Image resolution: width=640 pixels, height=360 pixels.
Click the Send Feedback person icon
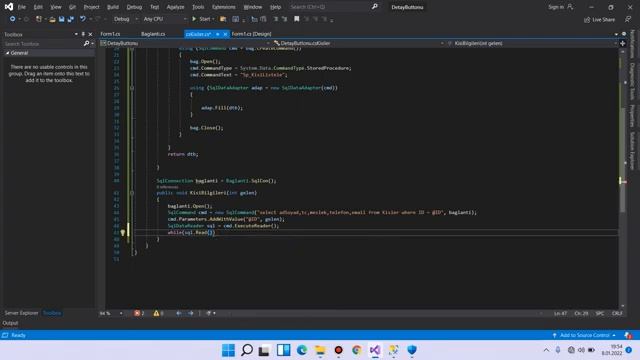[628, 20]
